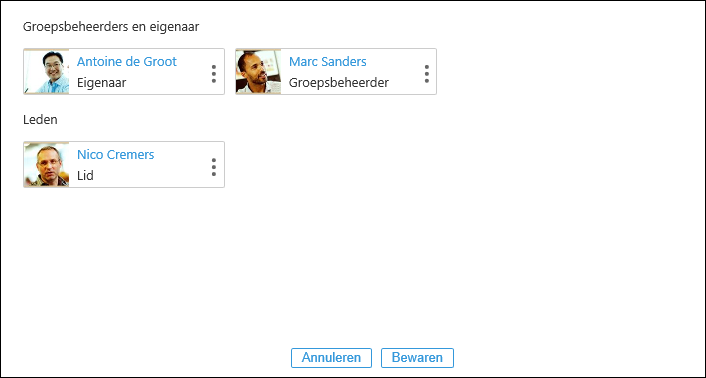Image resolution: width=706 pixels, height=378 pixels.
Task: Click the Lid role label under Nico Cremers
Action: 86,176
